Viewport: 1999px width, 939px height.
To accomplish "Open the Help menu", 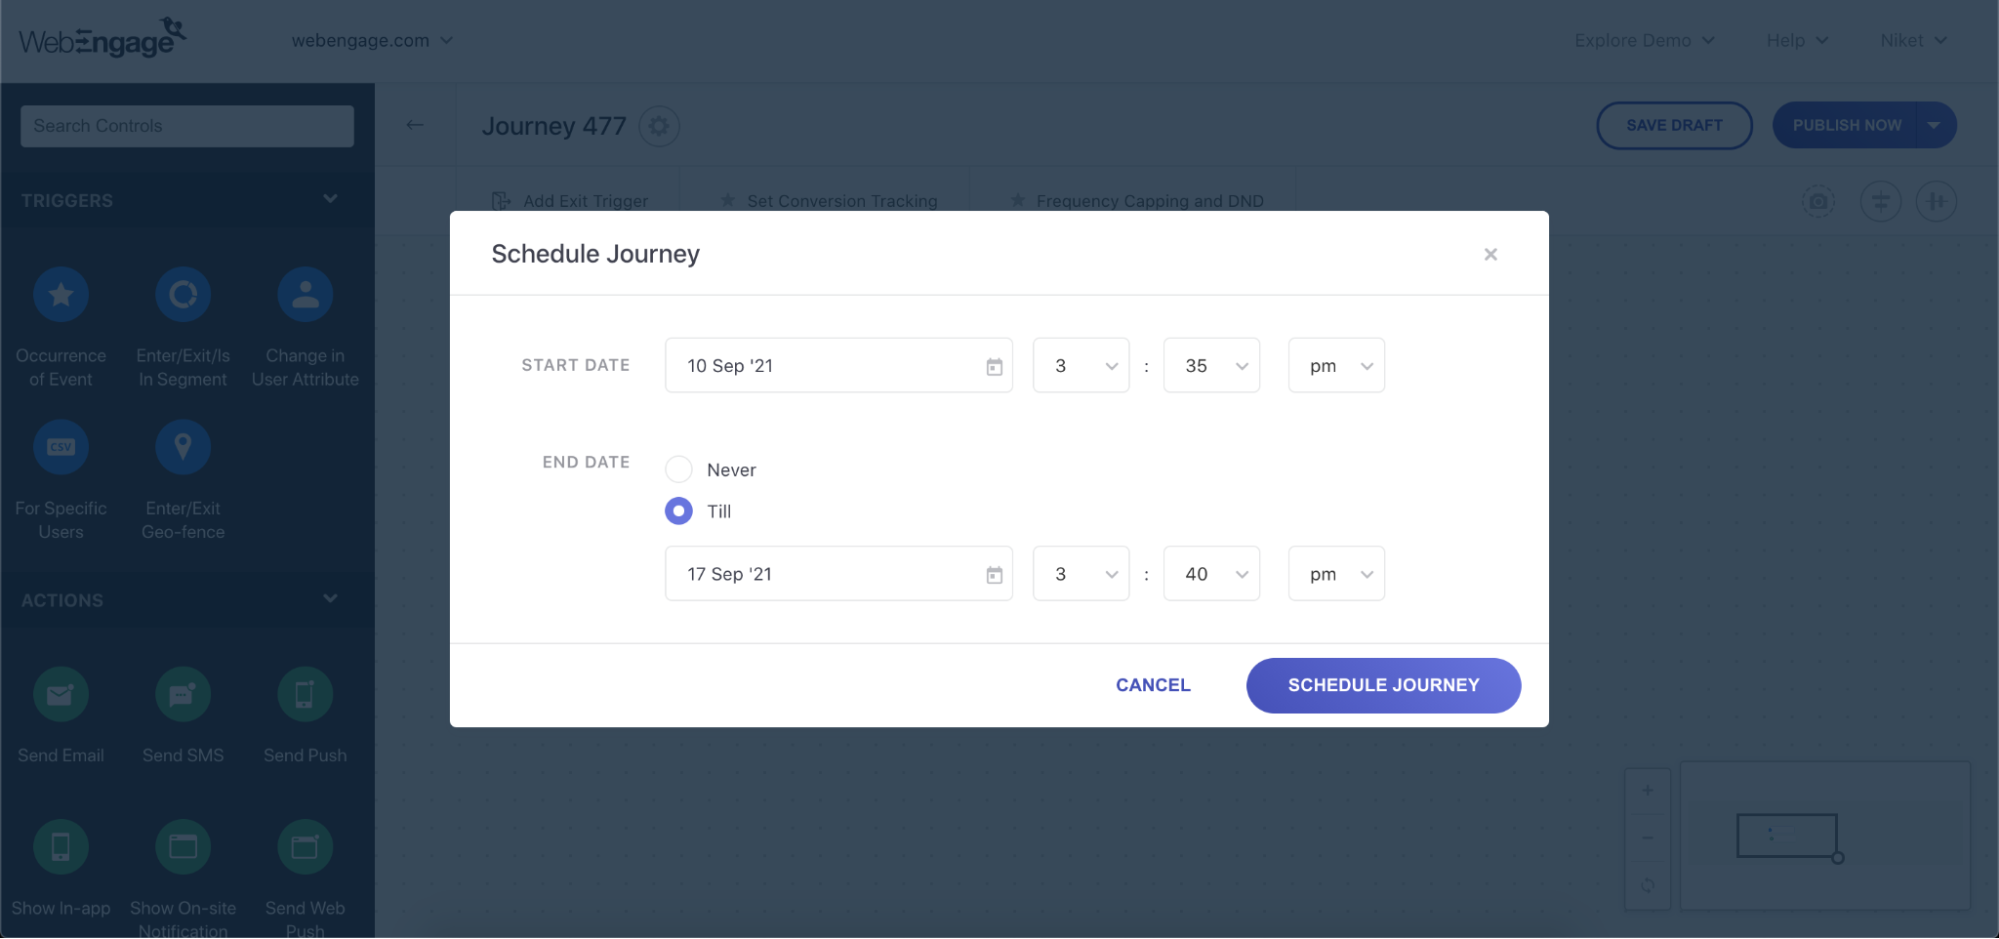I will click(1796, 40).
